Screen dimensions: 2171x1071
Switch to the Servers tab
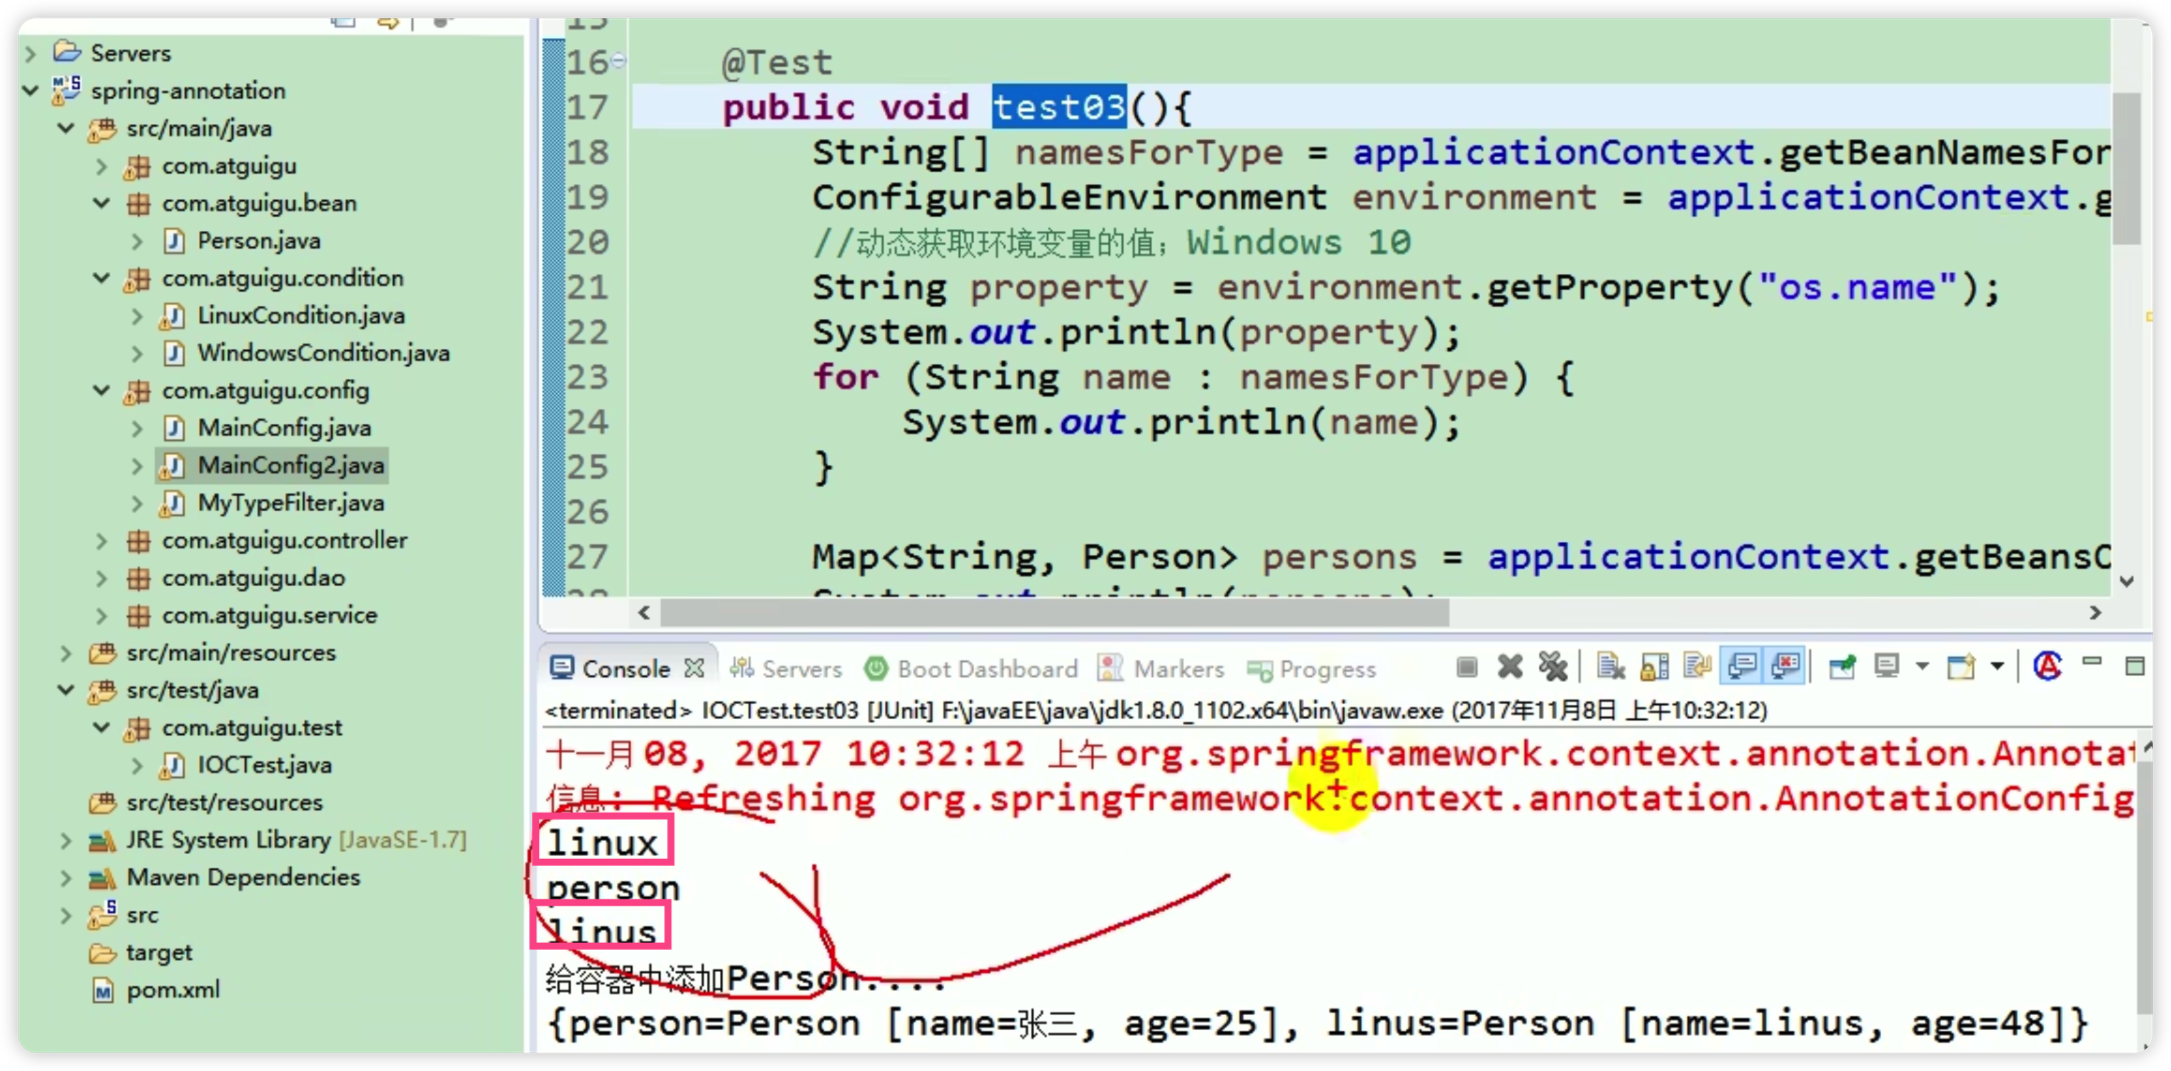[x=787, y=668]
